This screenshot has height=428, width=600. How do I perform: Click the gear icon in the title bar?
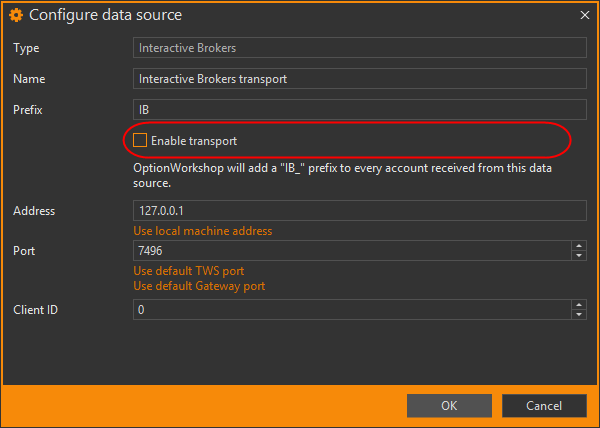coord(16,16)
